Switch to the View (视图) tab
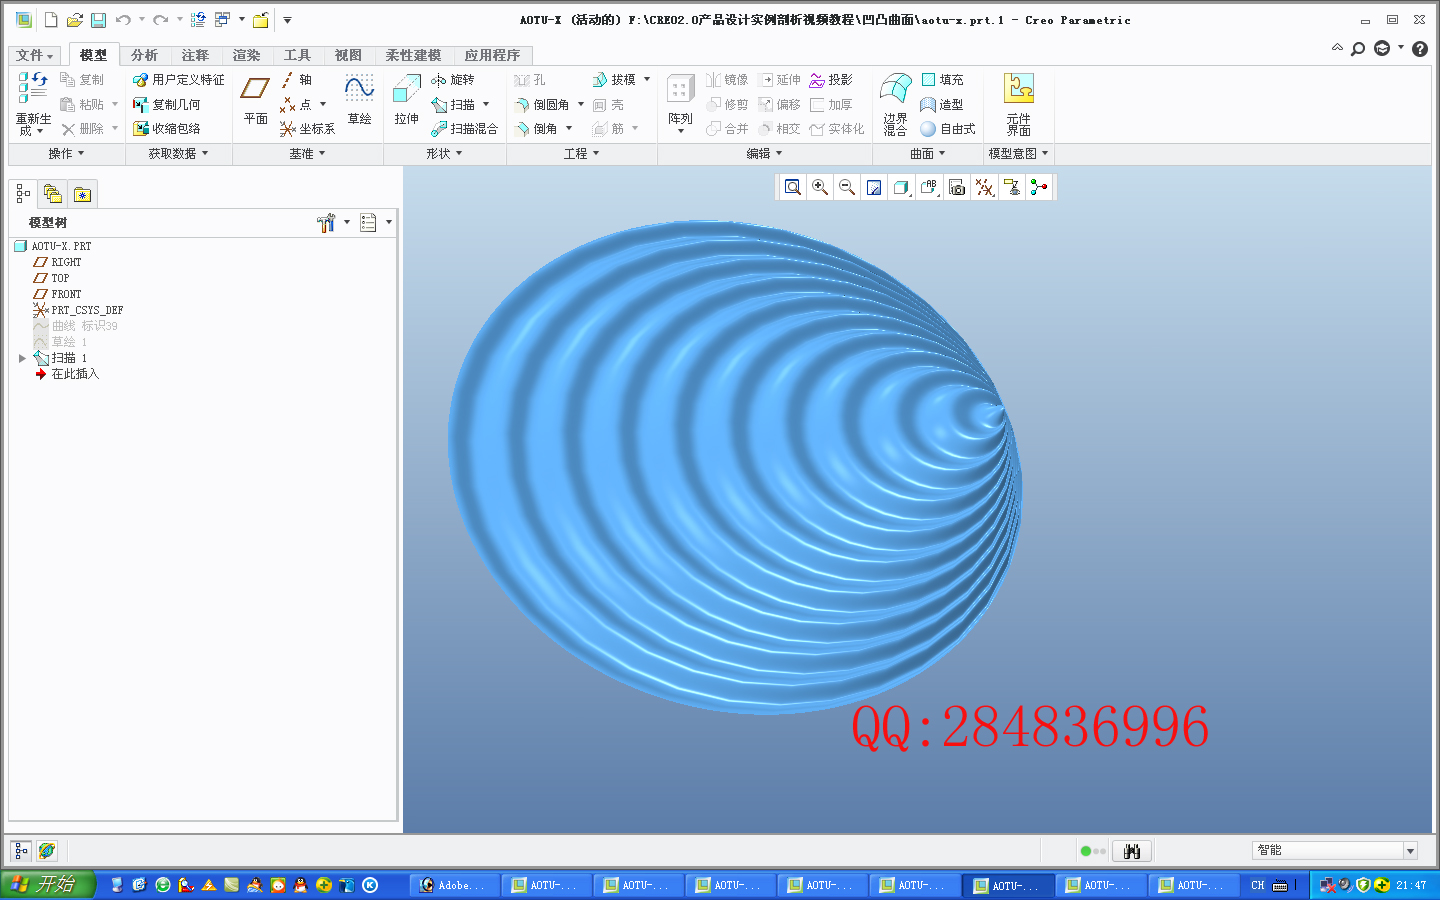The width and height of the screenshot is (1440, 900). (348, 55)
